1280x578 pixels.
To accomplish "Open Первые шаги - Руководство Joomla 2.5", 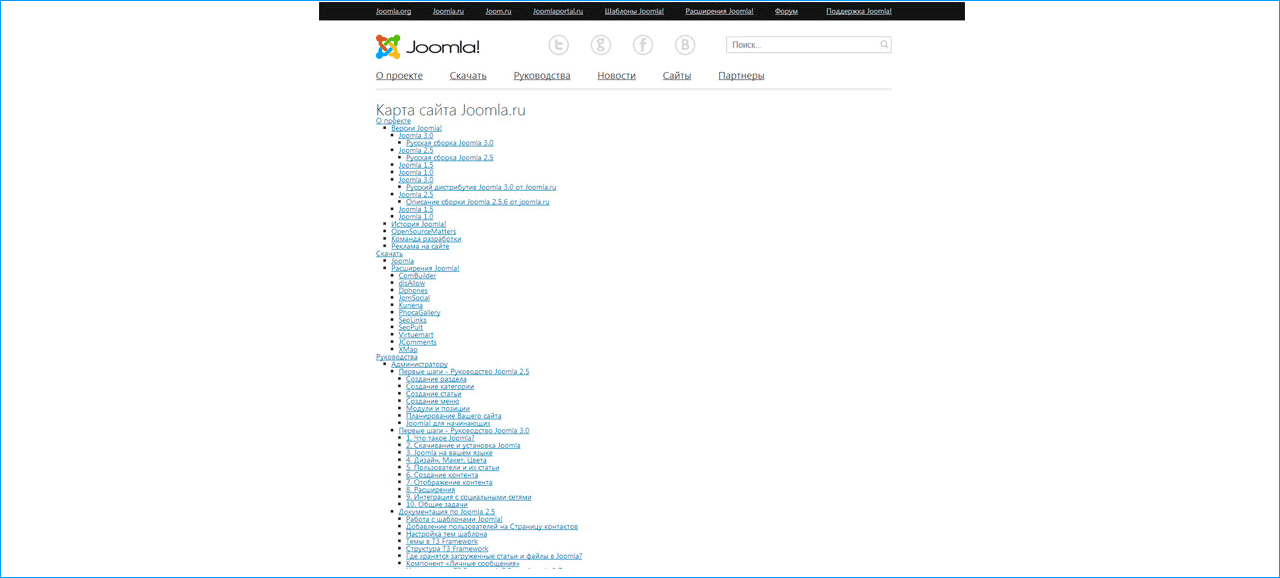I will pyautogui.click(x=464, y=372).
